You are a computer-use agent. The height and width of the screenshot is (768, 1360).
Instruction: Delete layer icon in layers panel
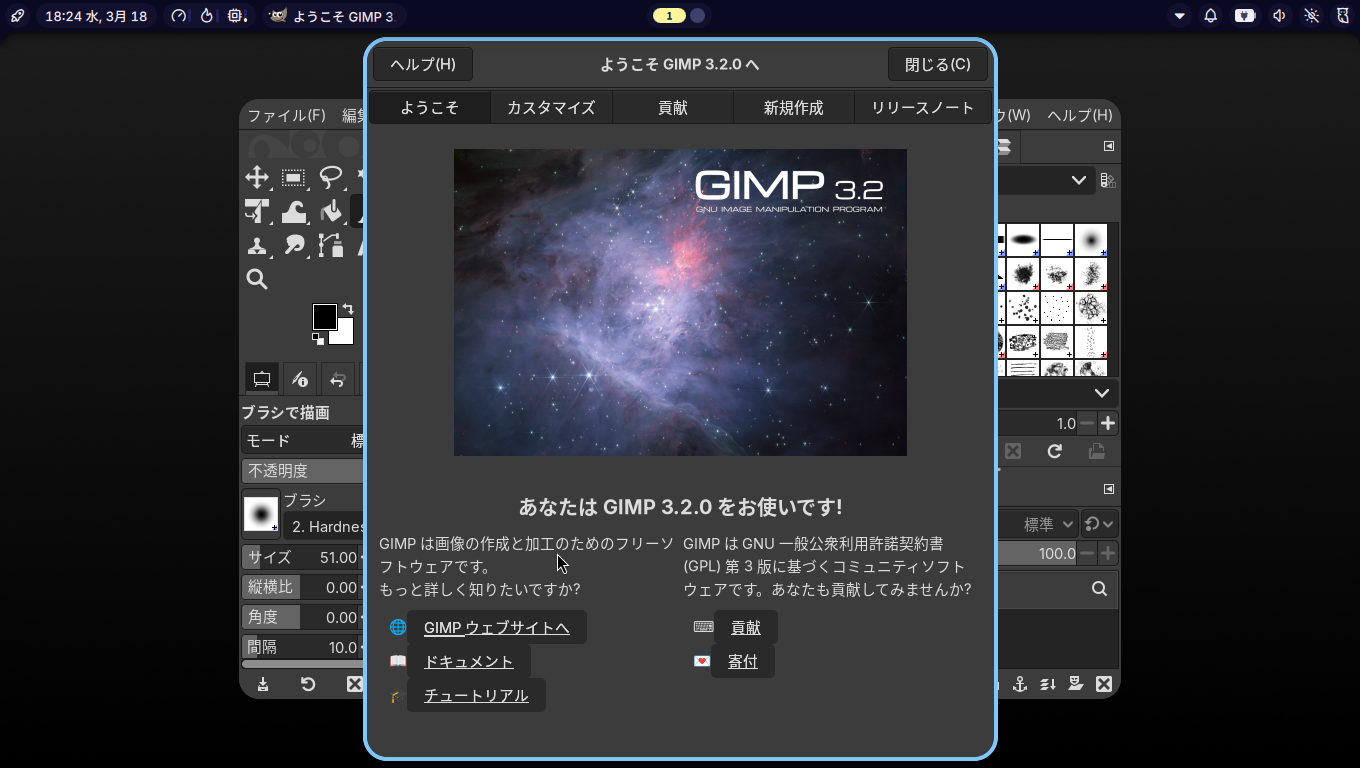coord(1104,684)
